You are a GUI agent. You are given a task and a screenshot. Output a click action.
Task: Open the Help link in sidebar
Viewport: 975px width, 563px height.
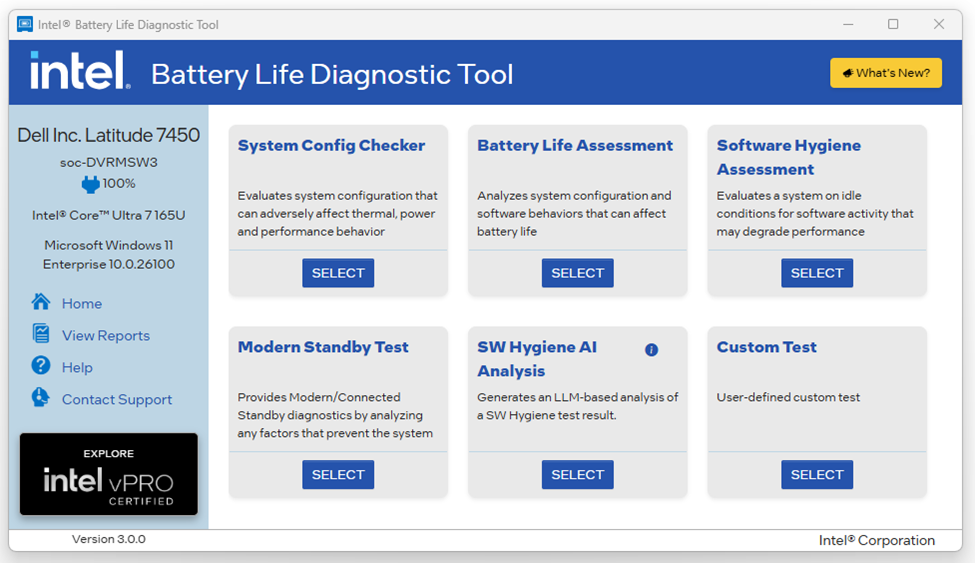[x=77, y=368]
